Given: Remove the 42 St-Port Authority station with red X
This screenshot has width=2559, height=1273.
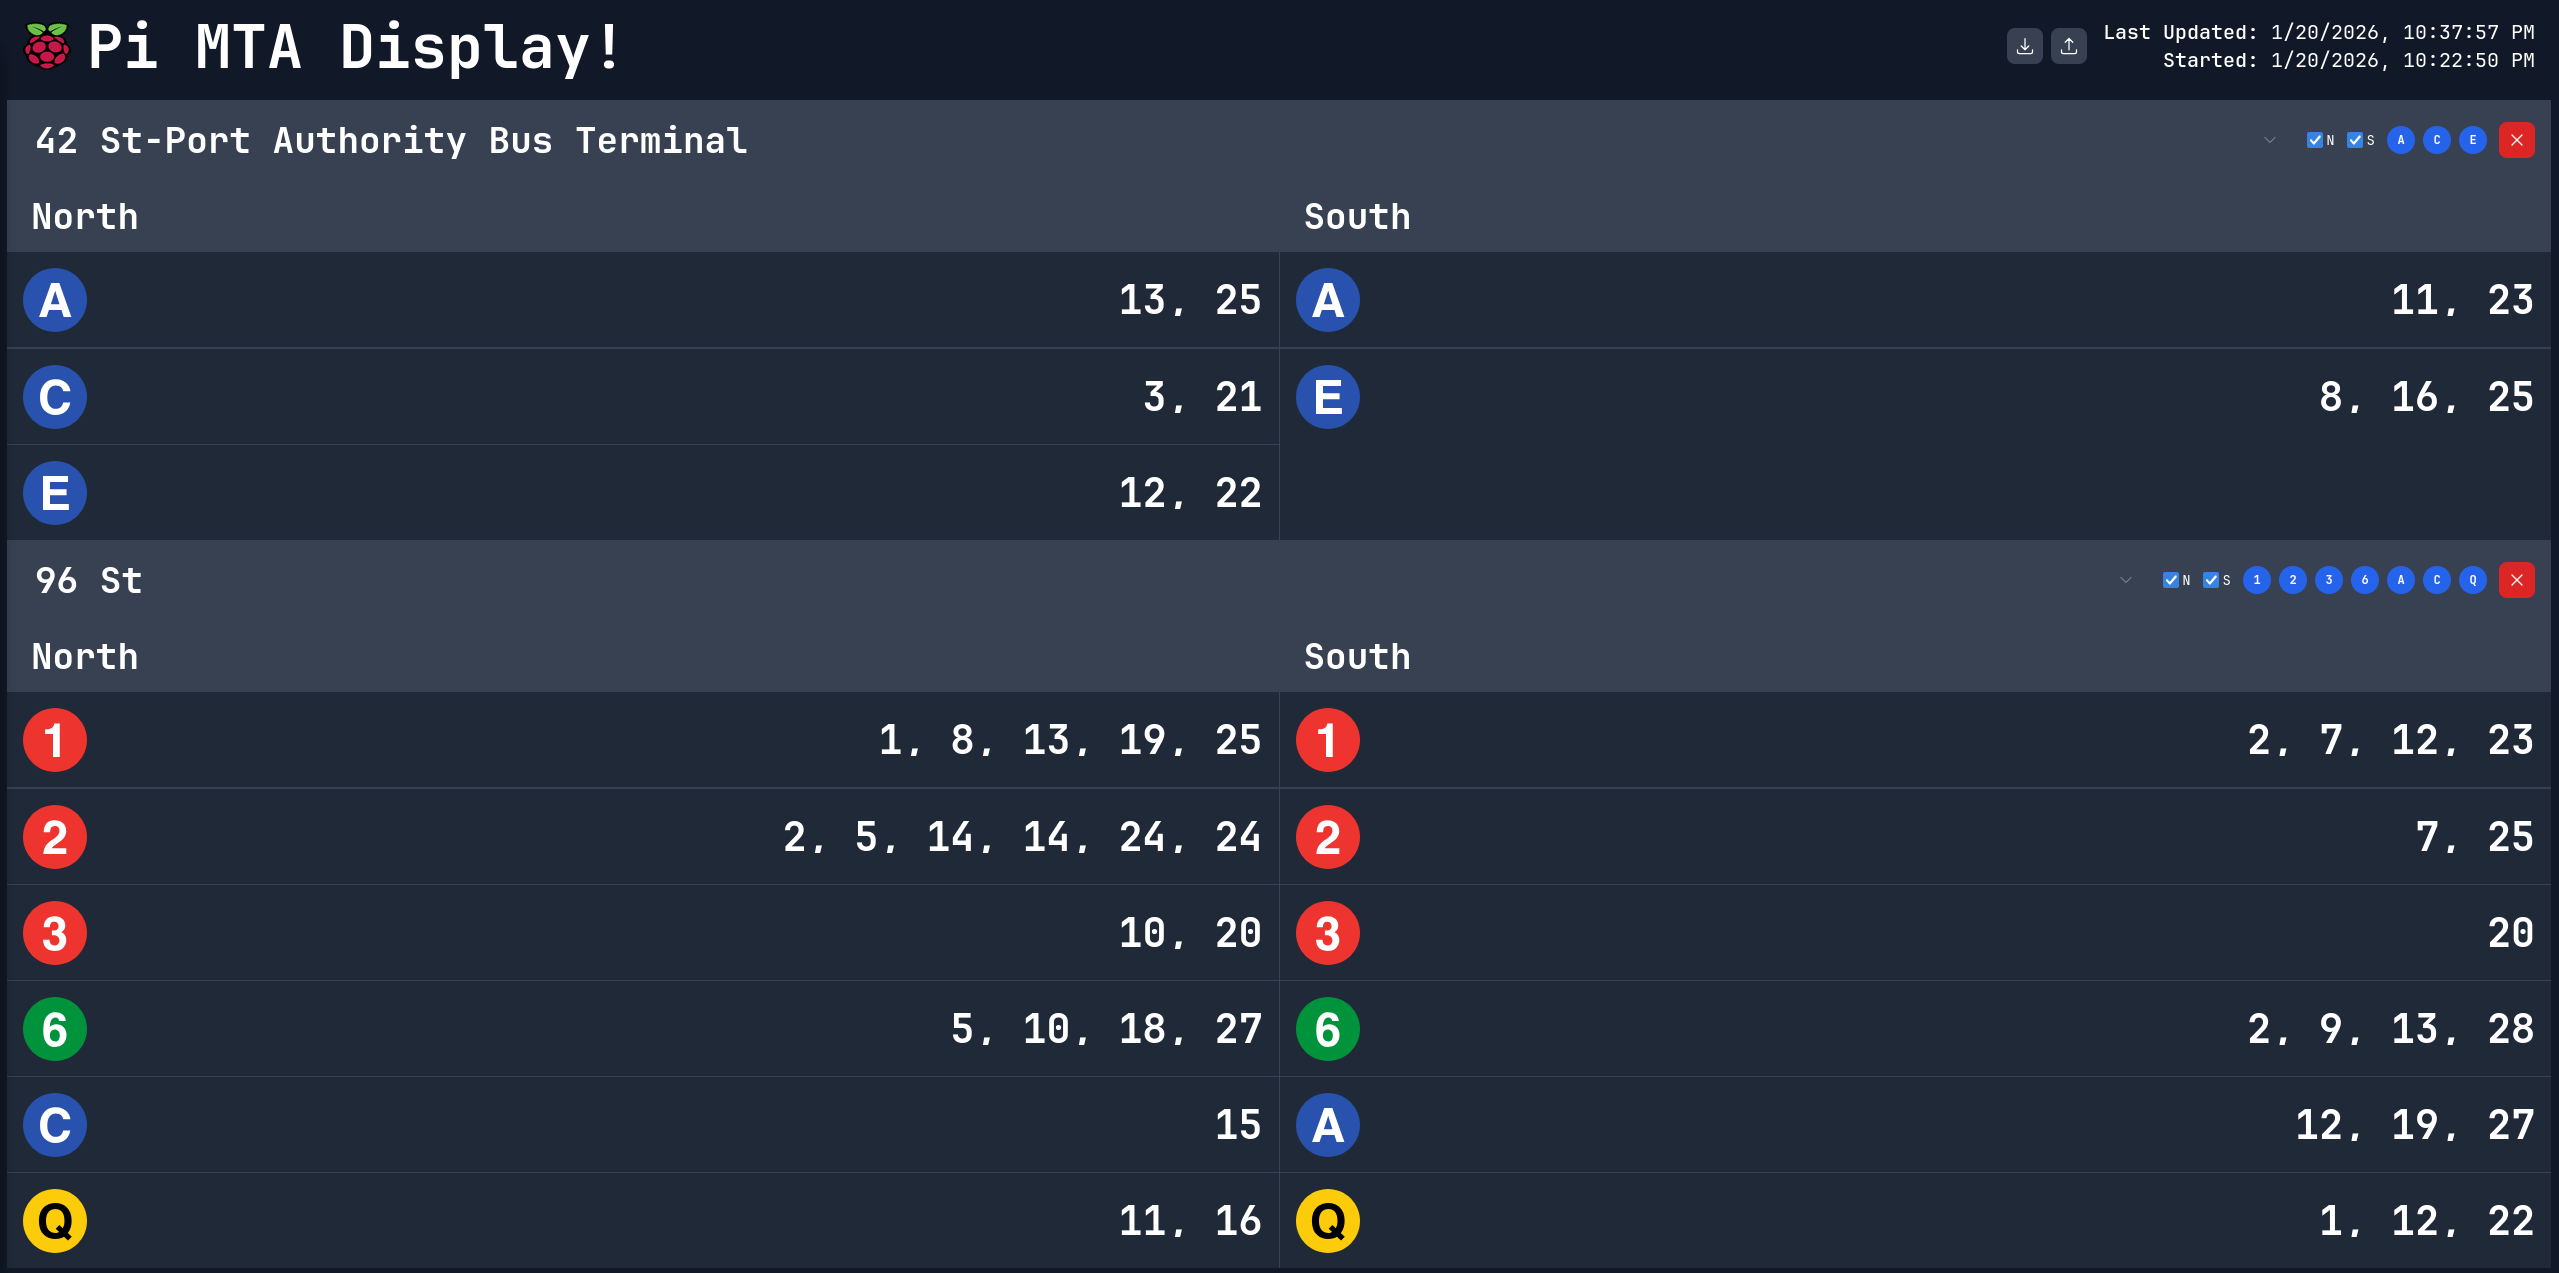Looking at the screenshot, I should 2516,140.
